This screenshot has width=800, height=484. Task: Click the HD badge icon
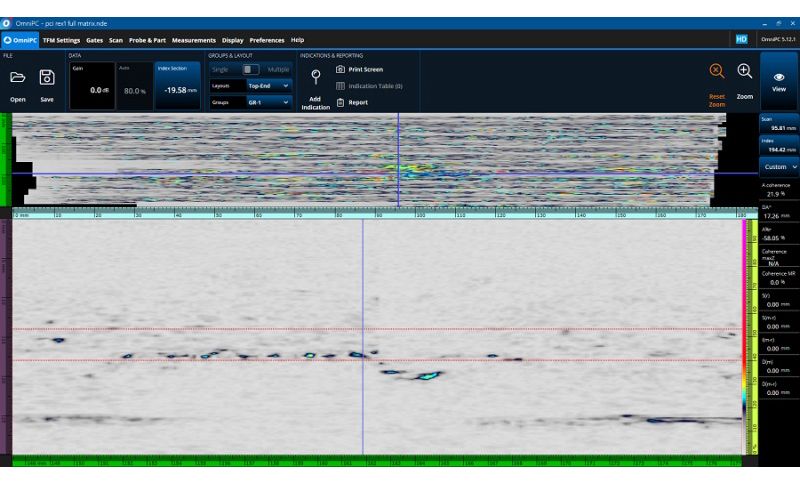741,39
